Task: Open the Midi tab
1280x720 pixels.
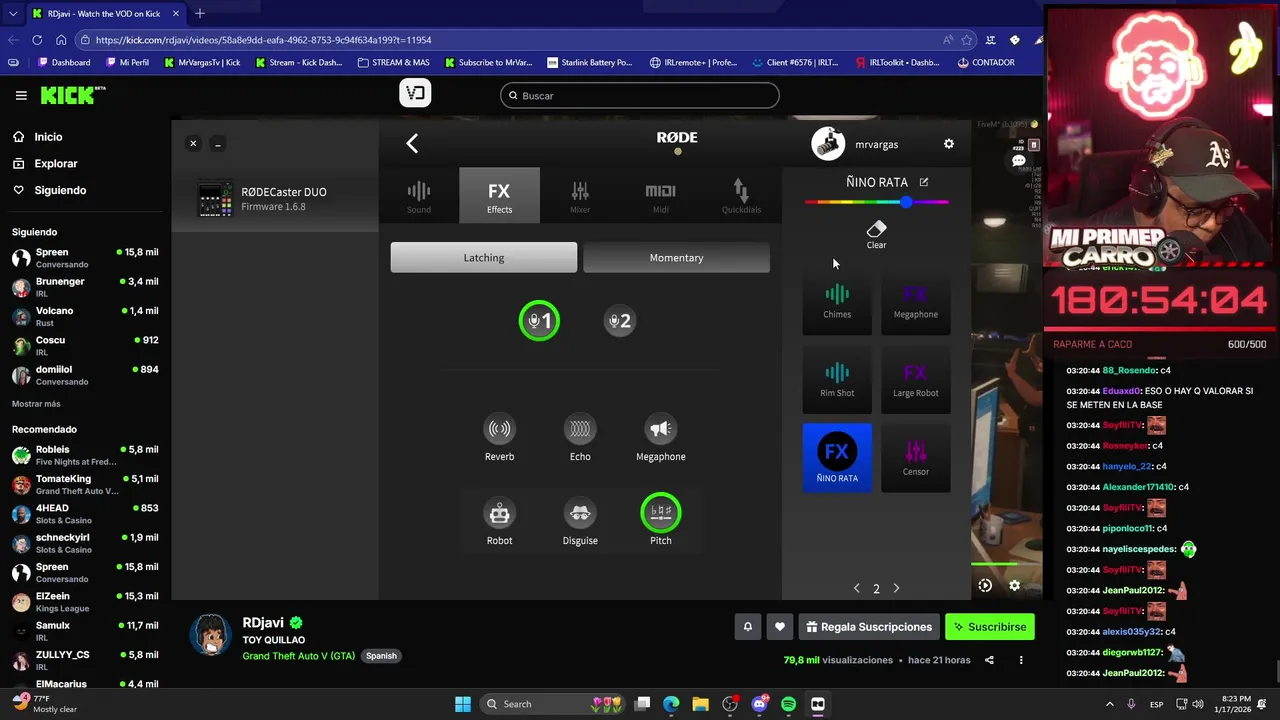Action: coord(660,196)
